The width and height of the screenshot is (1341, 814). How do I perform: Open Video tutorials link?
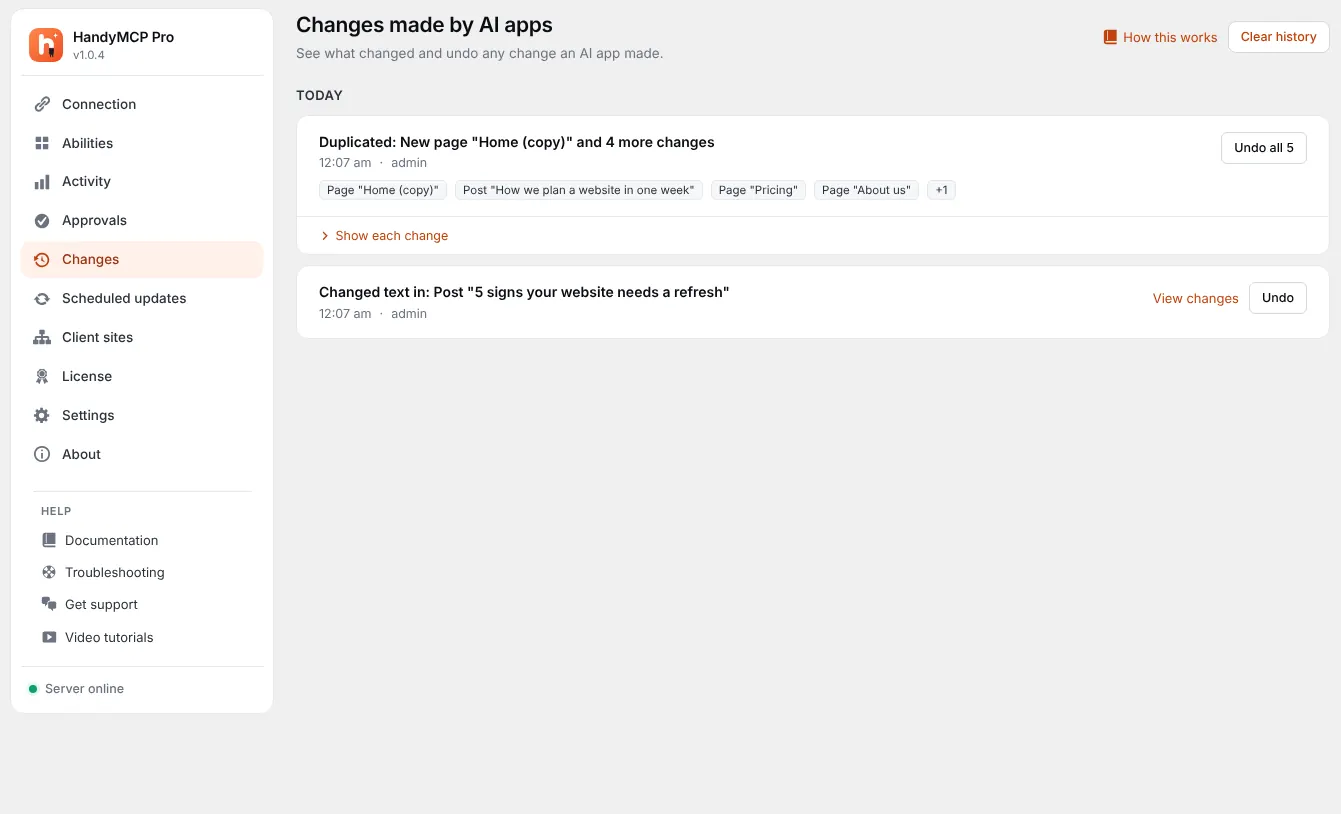[109, 637]
